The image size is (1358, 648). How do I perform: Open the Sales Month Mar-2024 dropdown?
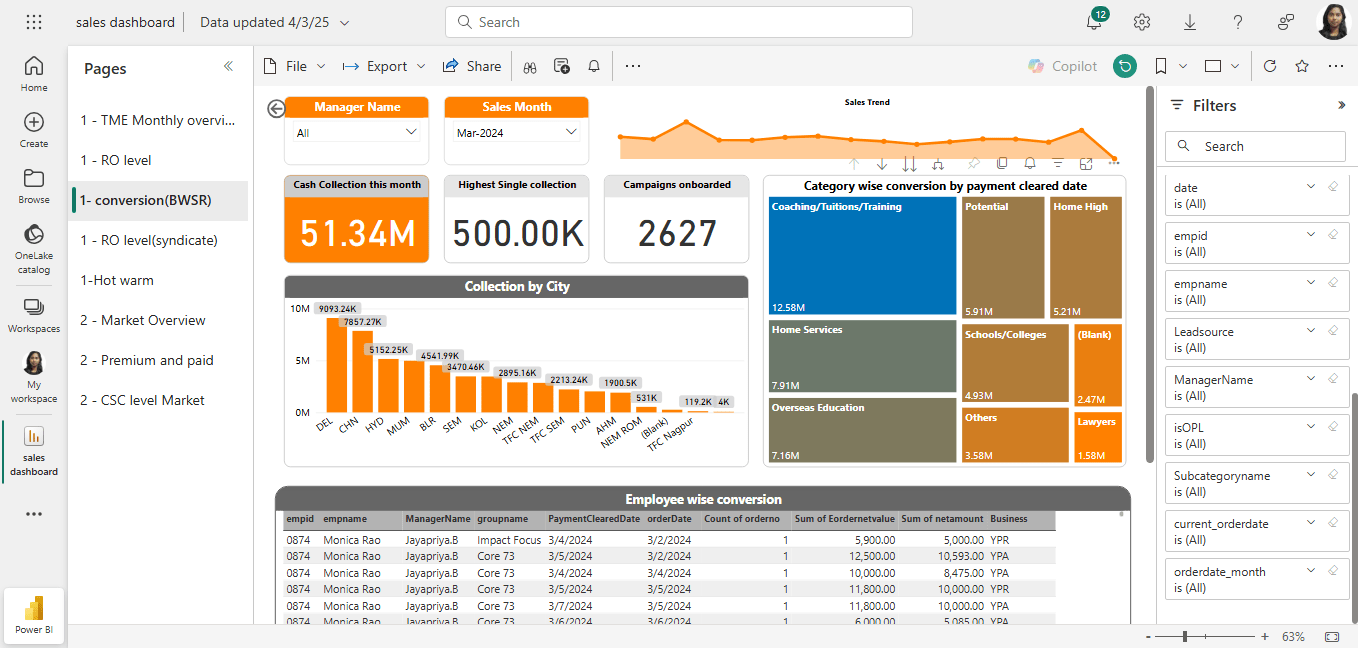click(x=571, y=132)
